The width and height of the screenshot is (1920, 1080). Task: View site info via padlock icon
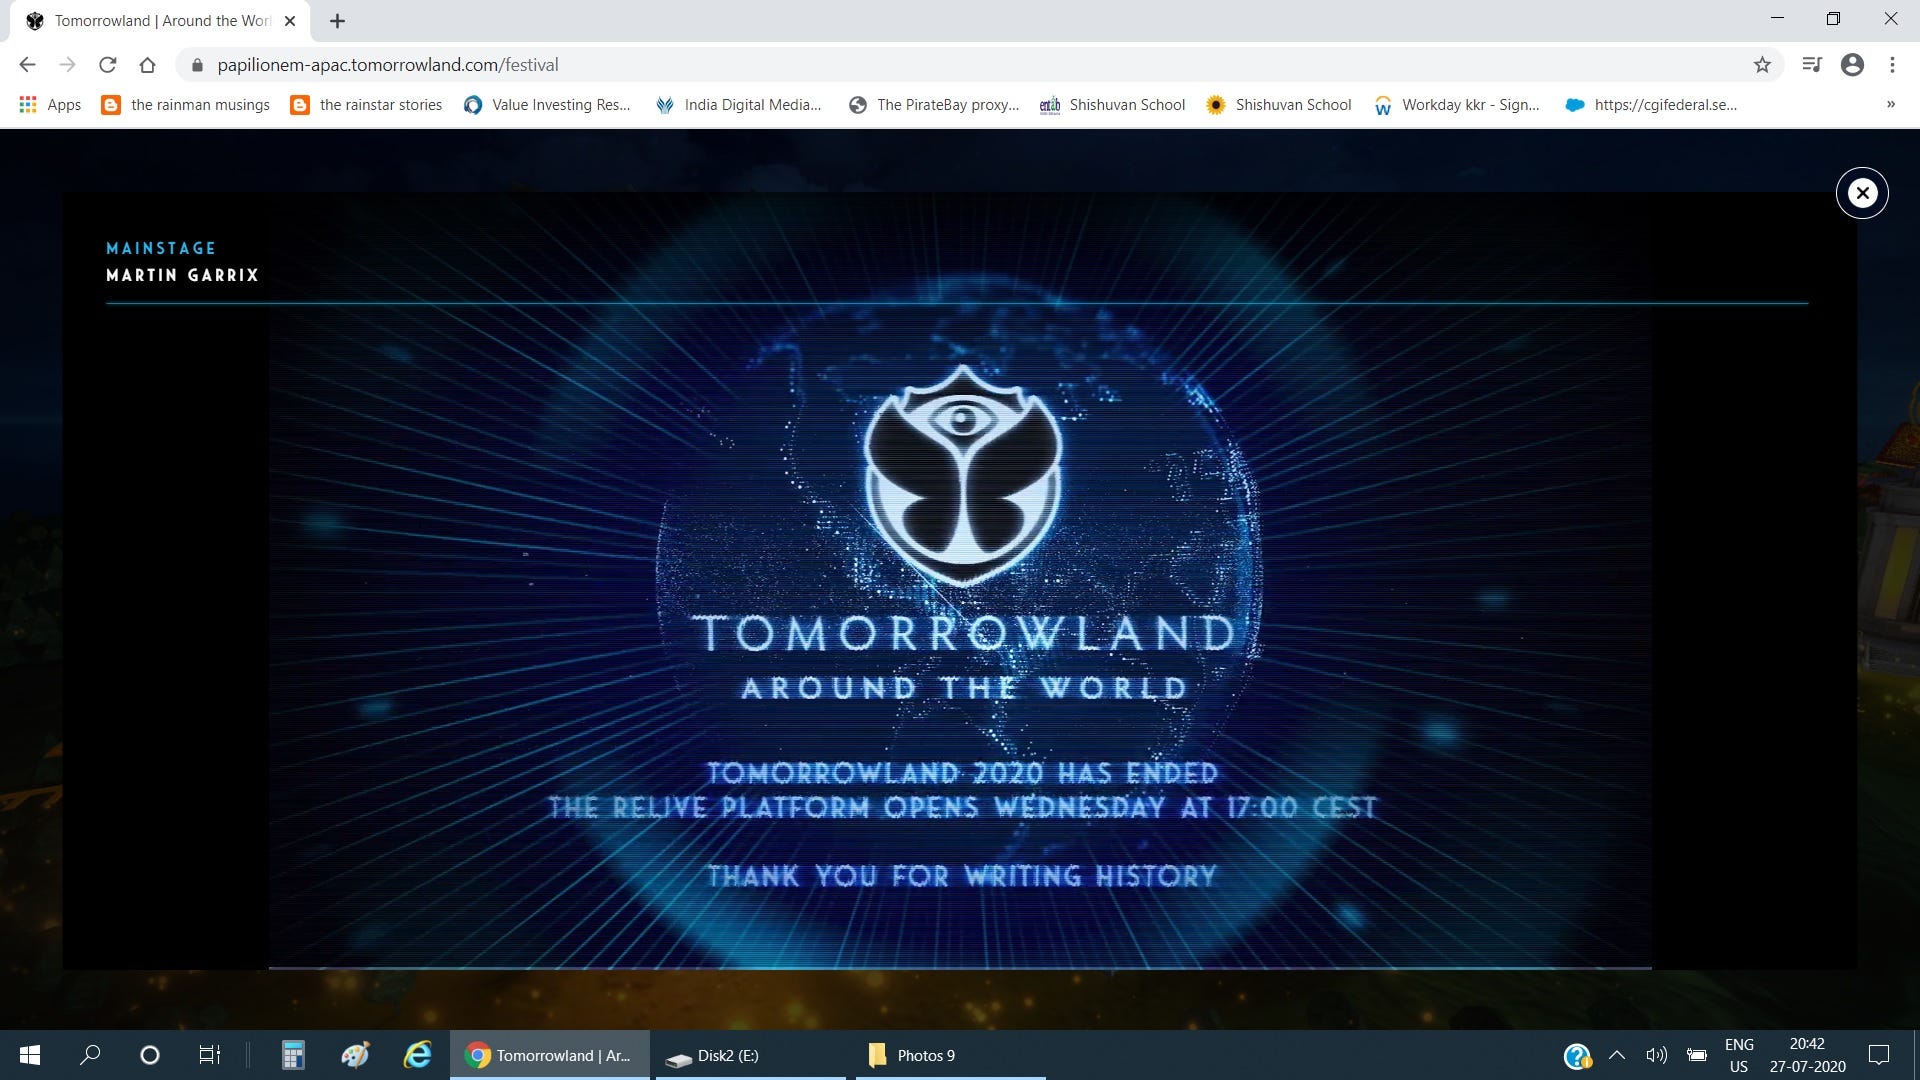tap(197, 65)
